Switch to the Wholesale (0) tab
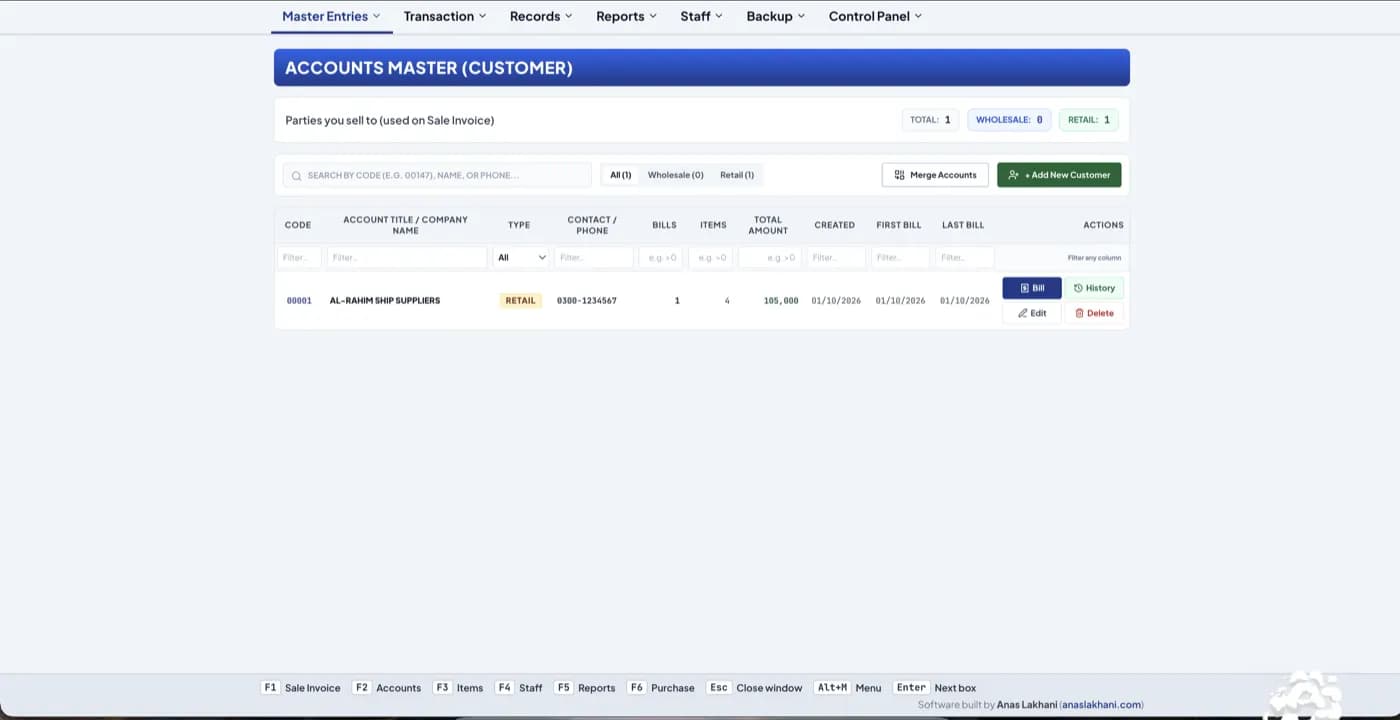The width and height of the screenshot is (1400, 720). tap(675, 175)
